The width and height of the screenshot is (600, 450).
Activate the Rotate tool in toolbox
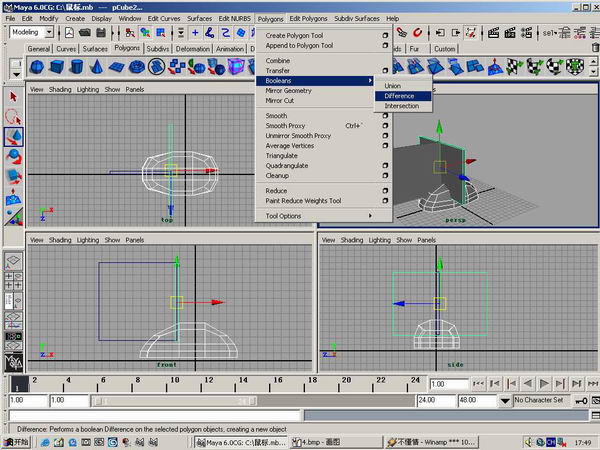point(13,157)
